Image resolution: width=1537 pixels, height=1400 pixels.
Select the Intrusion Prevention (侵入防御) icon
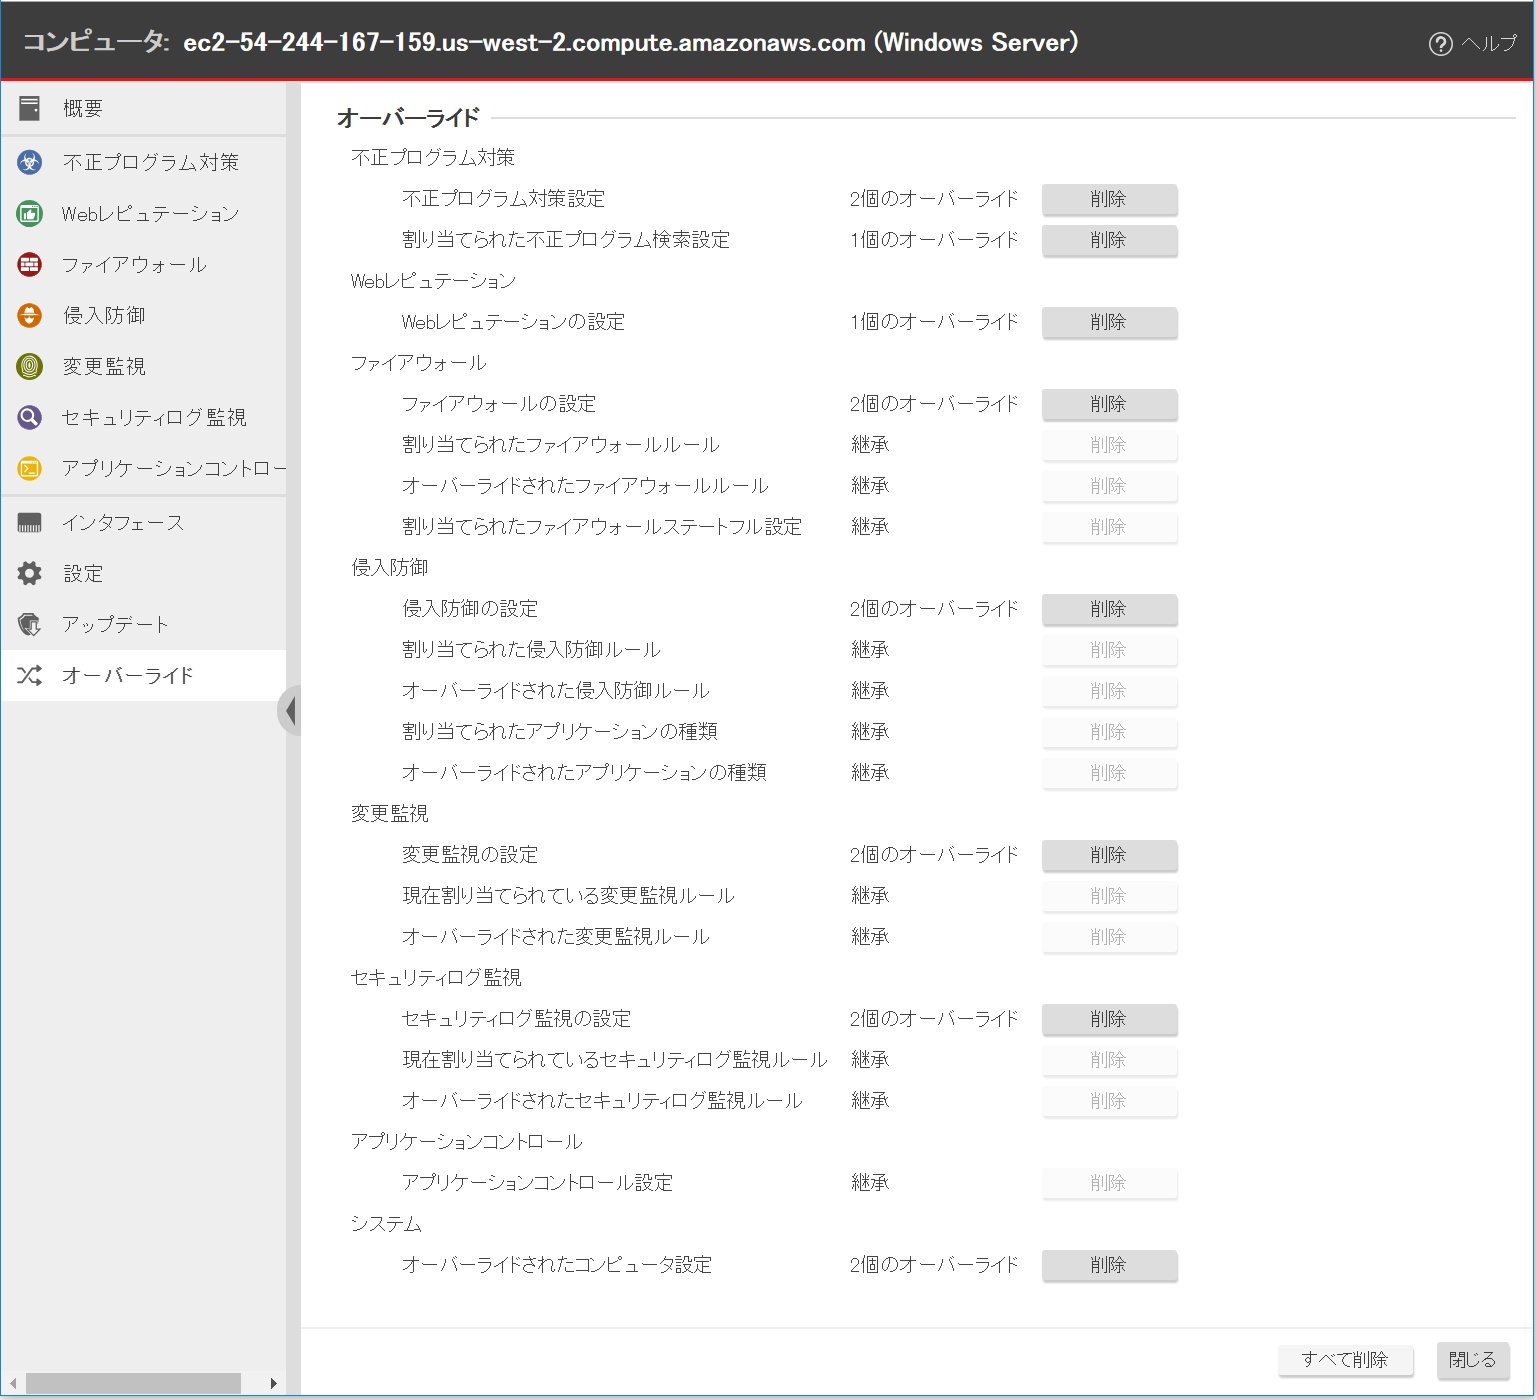(x=30, y=315)
